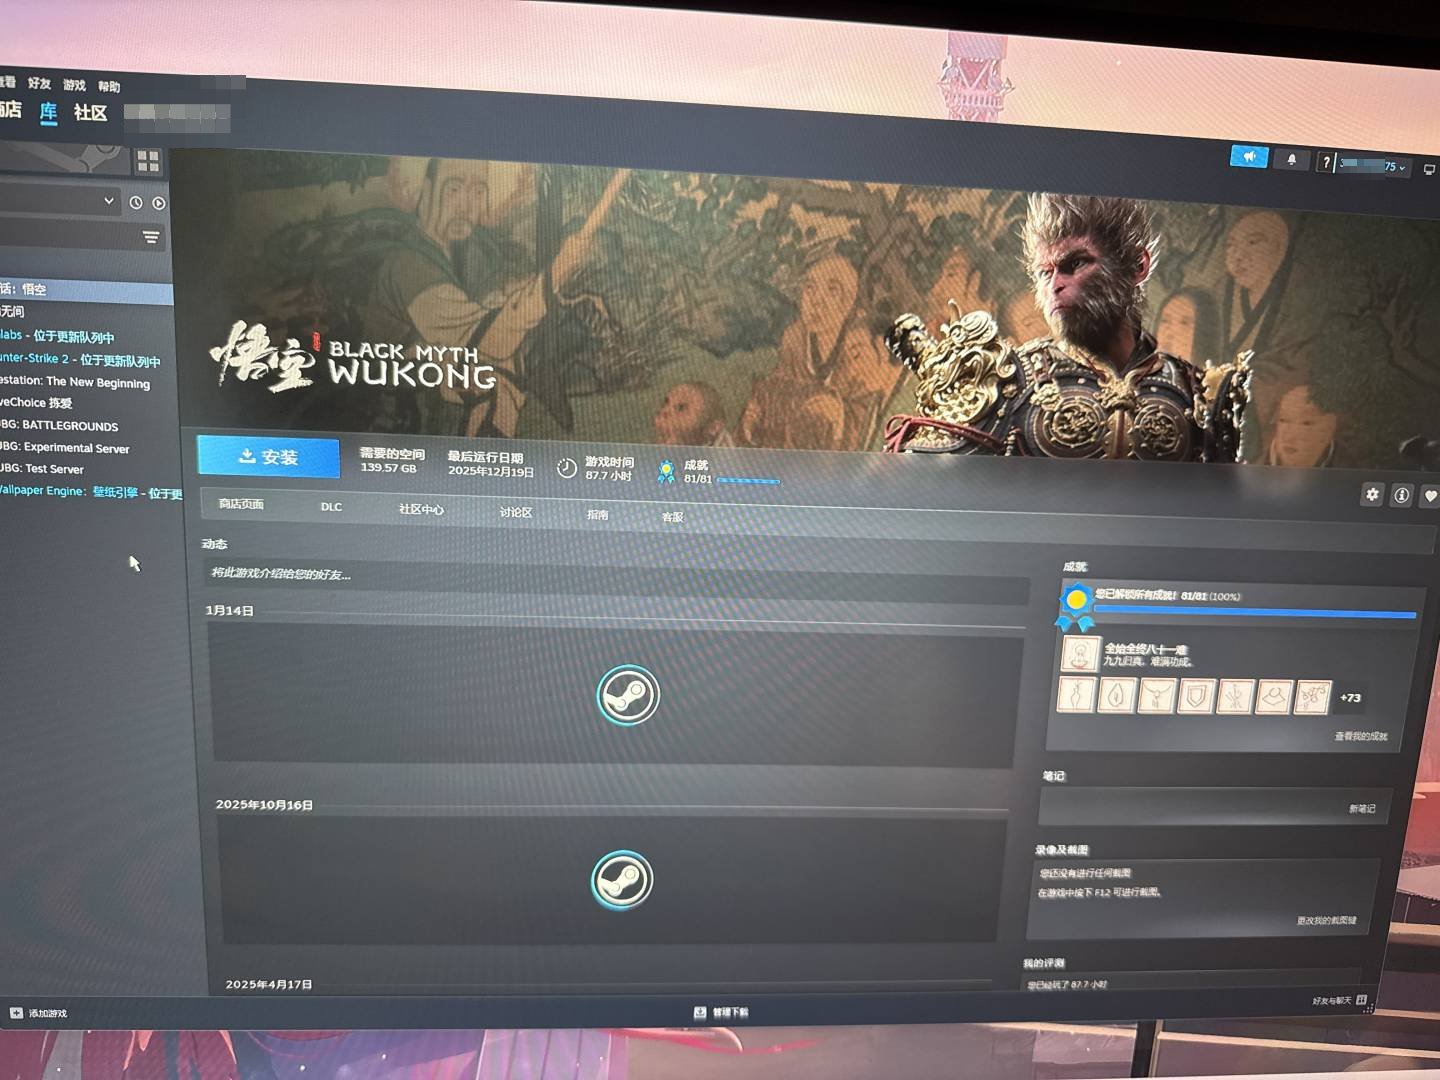Select PUBG: Experimental Server in the list
Viewport: 1440px width, 1080px height.
[65, 447]
